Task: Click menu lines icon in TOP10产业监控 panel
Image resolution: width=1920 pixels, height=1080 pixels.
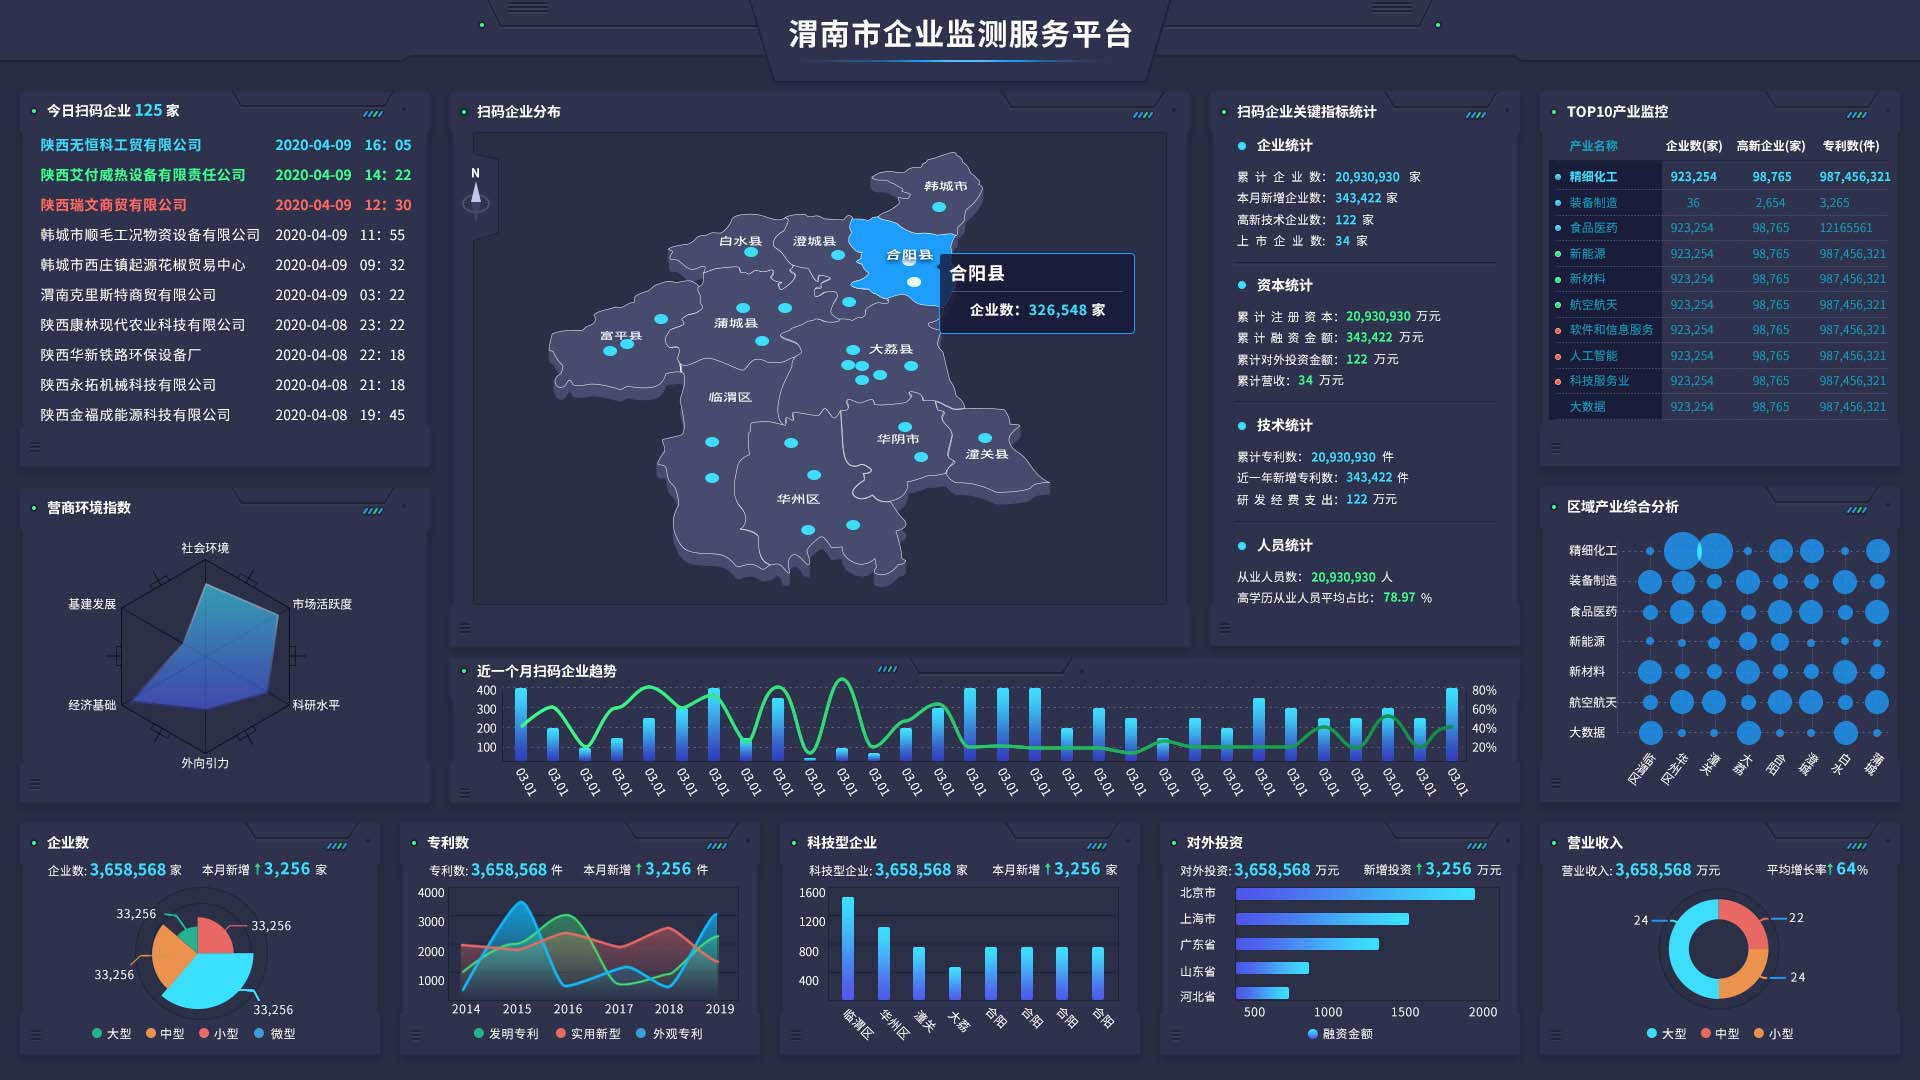Action: 1555,447
